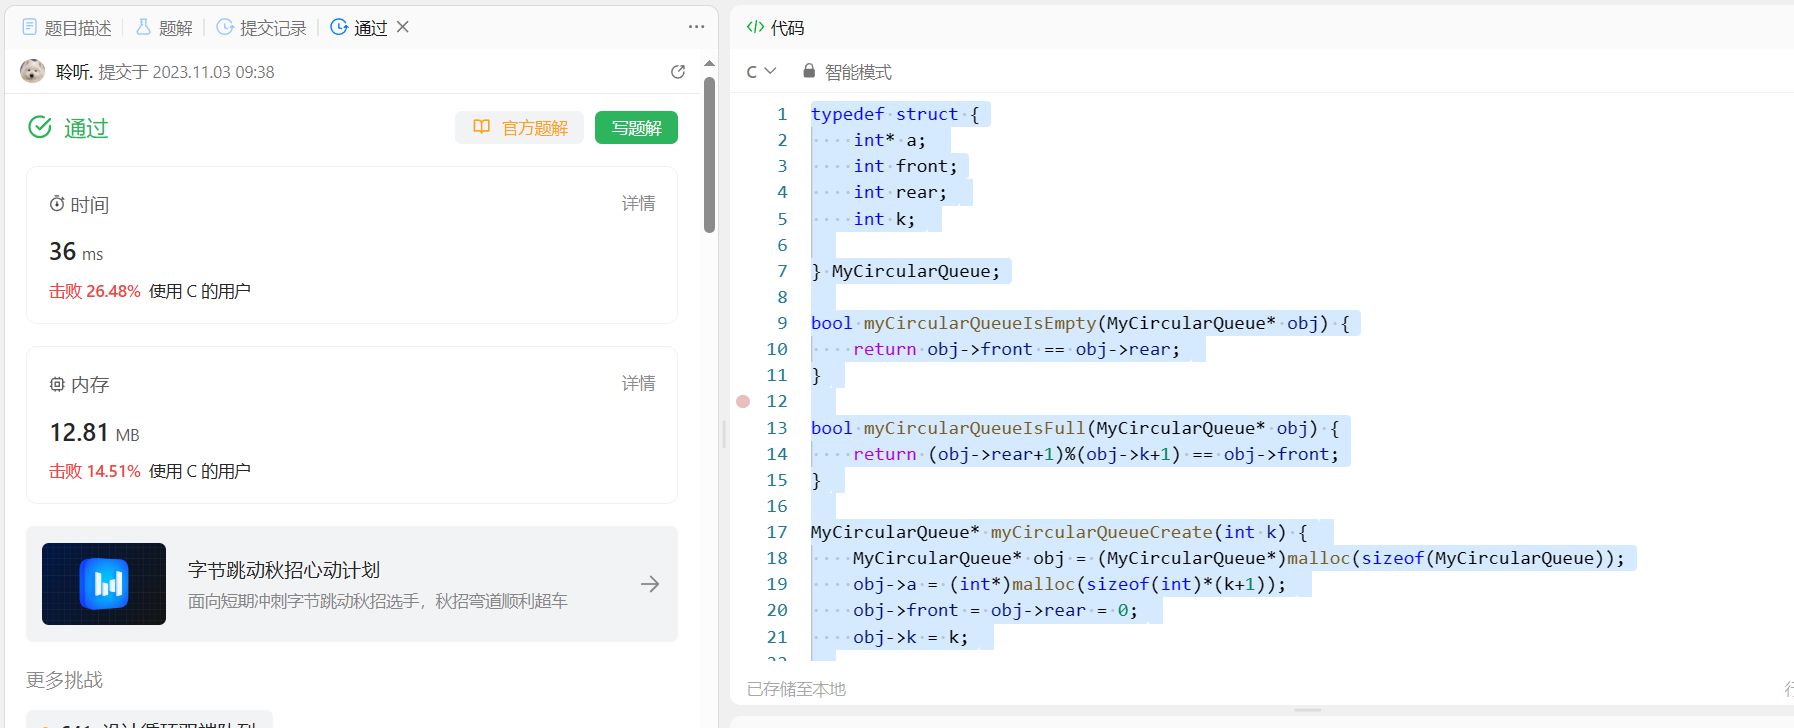Open the 题解 tab
The height and width of the screenshot is (728, 1794).
point(164,28)
